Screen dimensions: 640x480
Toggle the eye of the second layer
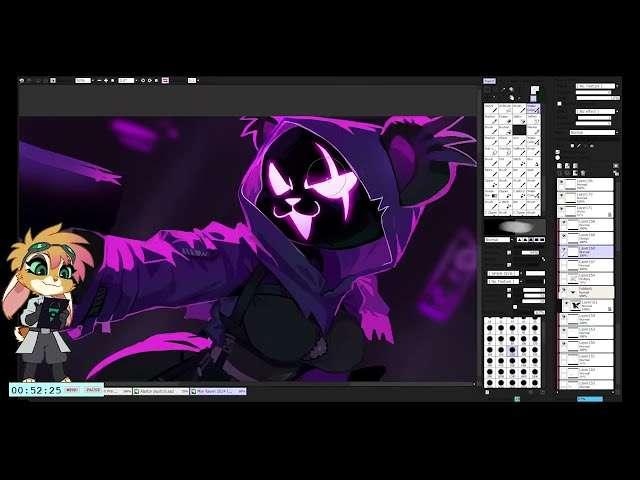click(561, 196)
